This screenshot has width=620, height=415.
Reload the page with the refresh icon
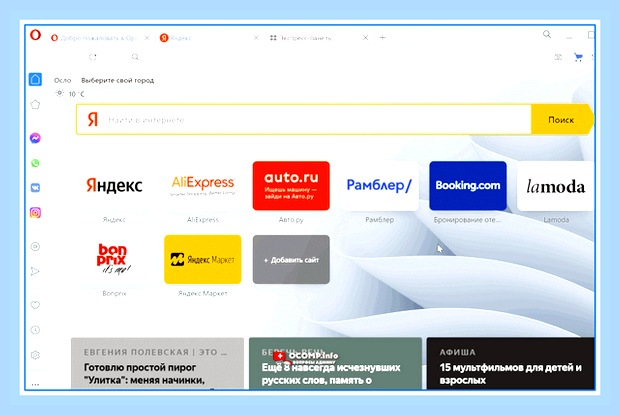[93, 57]
